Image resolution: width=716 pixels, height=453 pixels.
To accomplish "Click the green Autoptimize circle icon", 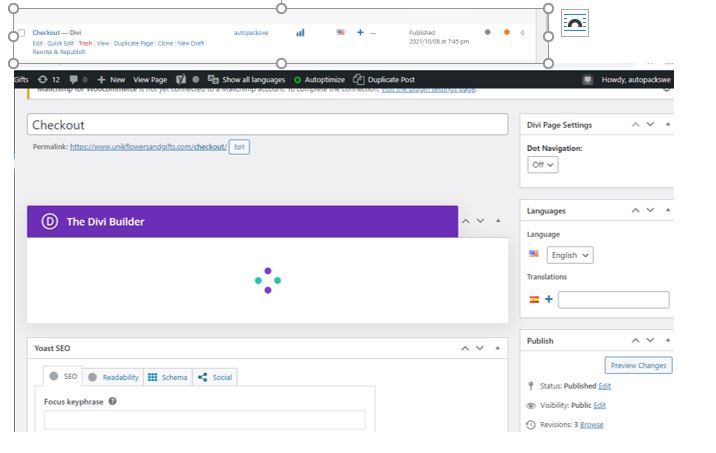I will (297, 80).
